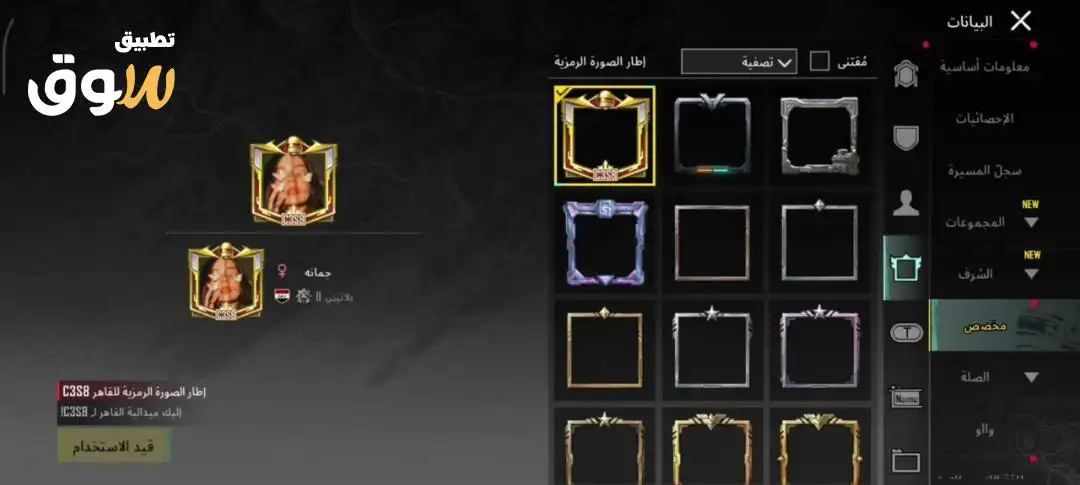This screenshot has width=1080, height=485.
Task: Select the Name card icon in the sidebar
Action: coord(906,398)
